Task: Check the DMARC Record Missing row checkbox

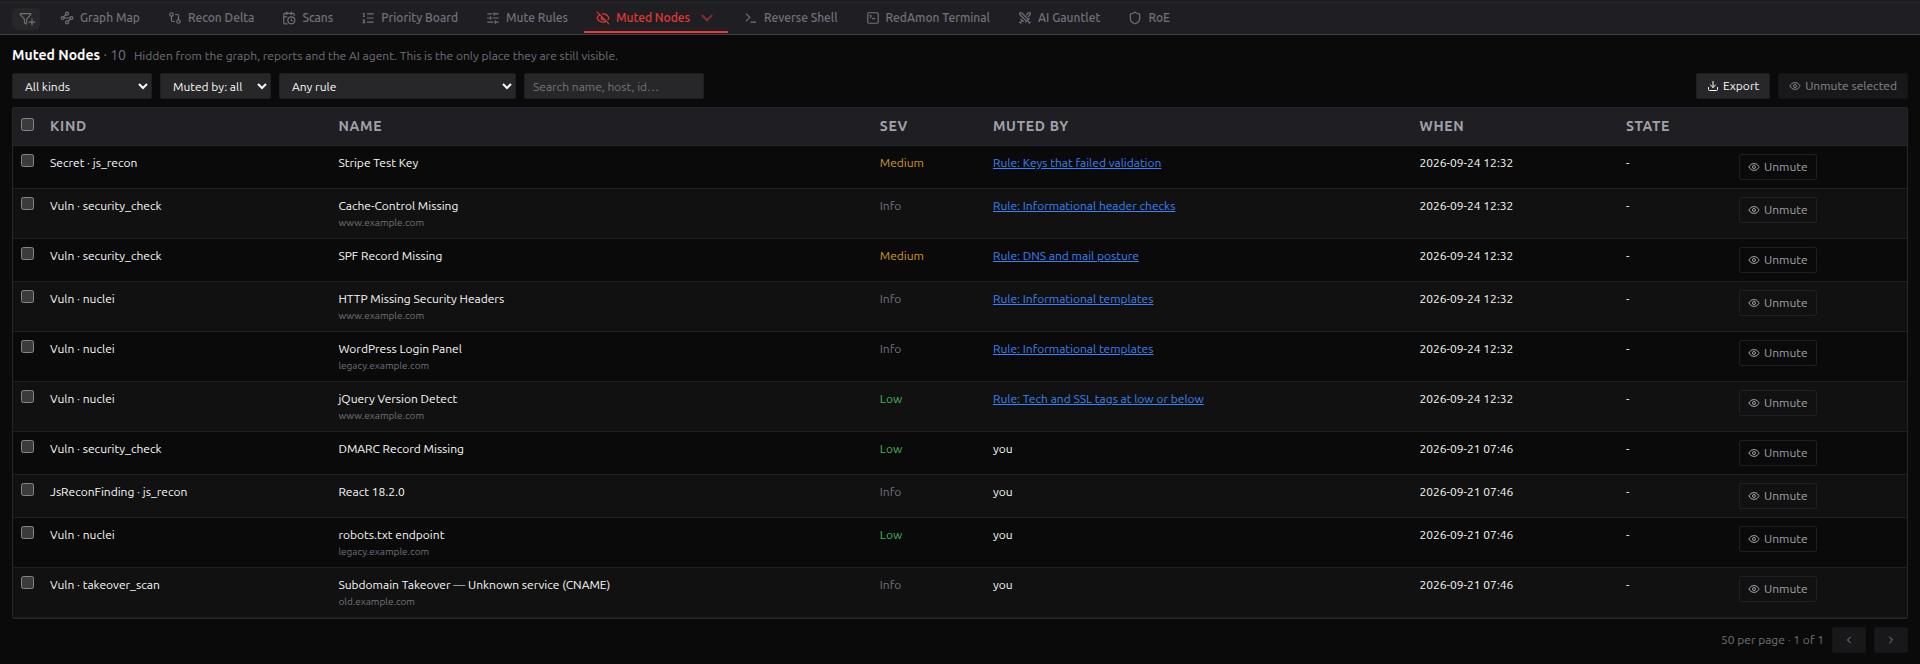Action: click(28, 447)
